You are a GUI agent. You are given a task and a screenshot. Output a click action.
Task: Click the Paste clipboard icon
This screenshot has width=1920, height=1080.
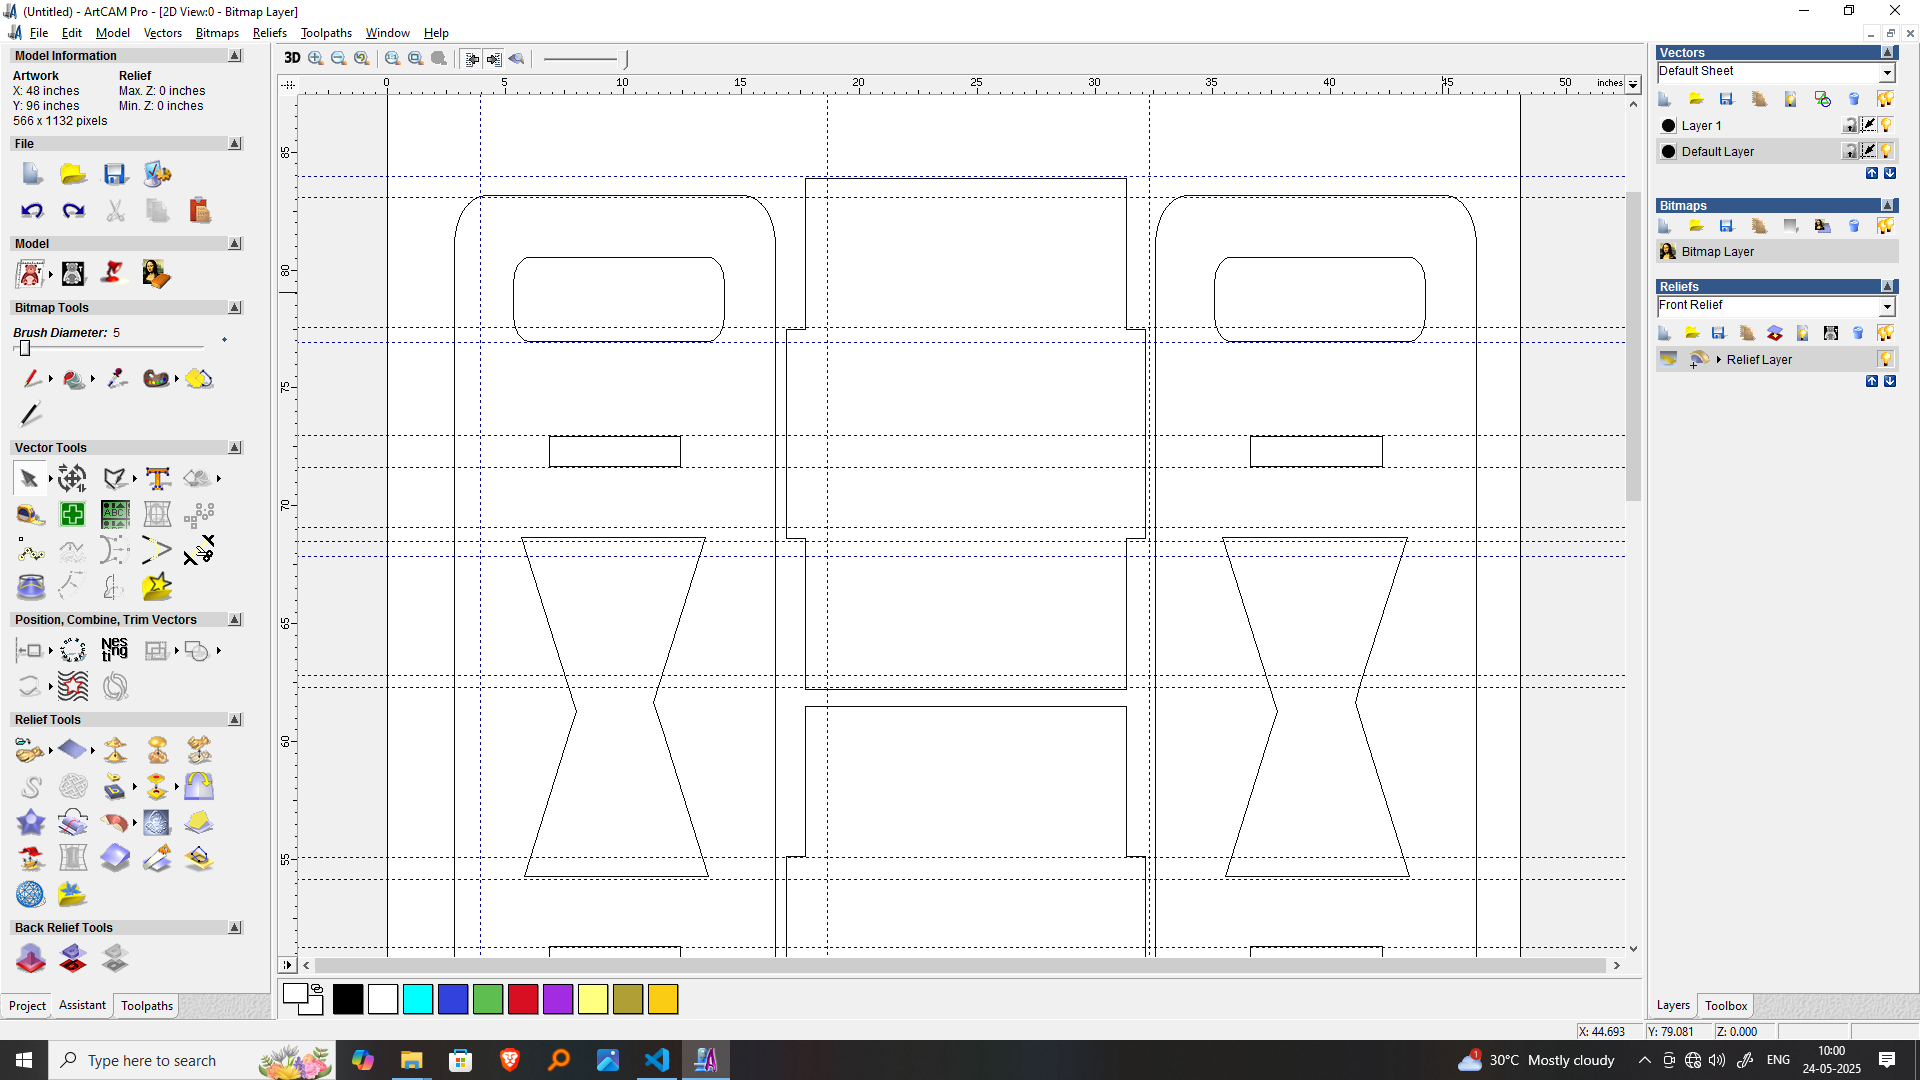[x=200, y=211]
